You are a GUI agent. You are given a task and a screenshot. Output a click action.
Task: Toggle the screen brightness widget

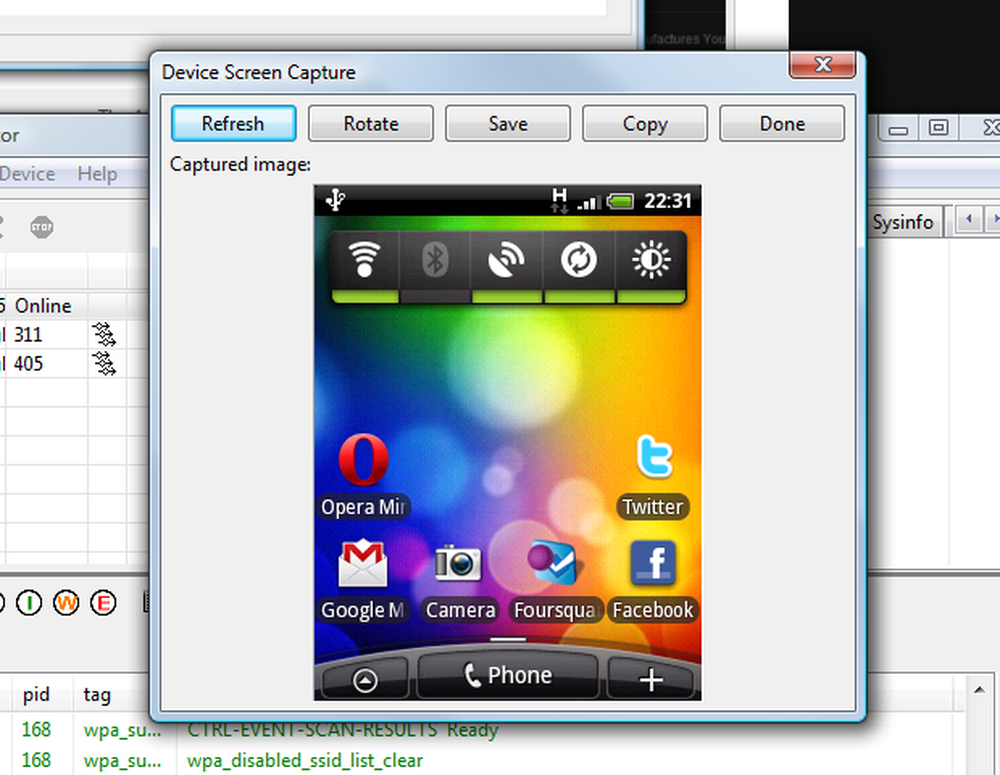click(x=651, y=267)
